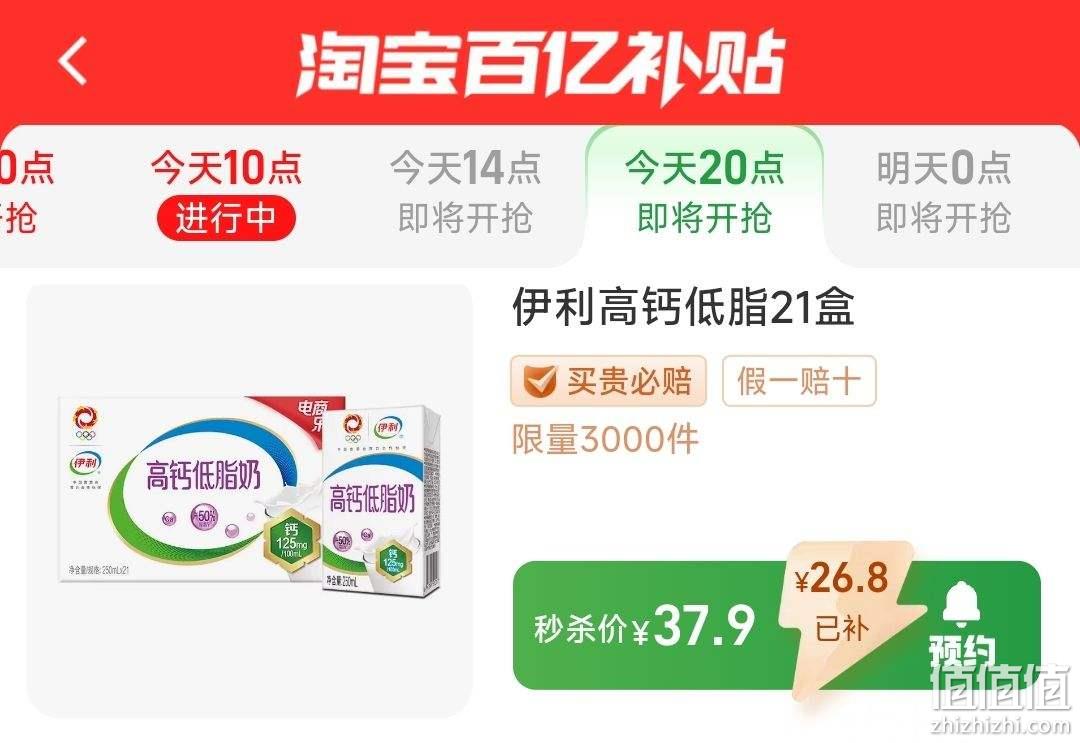The height and width of the screenshot is (743, 1080).
Task: Tap the 买贵必赔 guarantee tag
Action: [608, 381]
